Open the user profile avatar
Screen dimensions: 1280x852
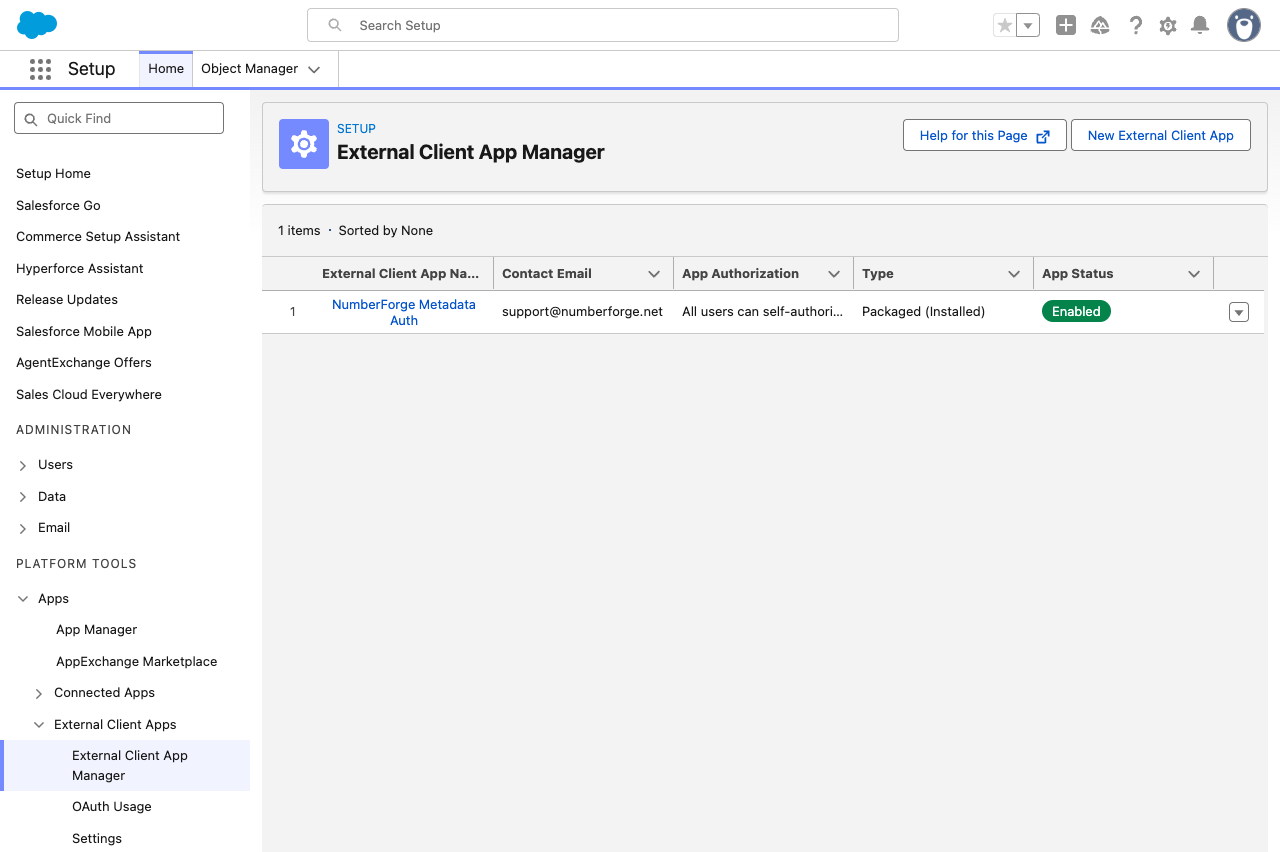pyautogui.click(x=1244, y=25)
